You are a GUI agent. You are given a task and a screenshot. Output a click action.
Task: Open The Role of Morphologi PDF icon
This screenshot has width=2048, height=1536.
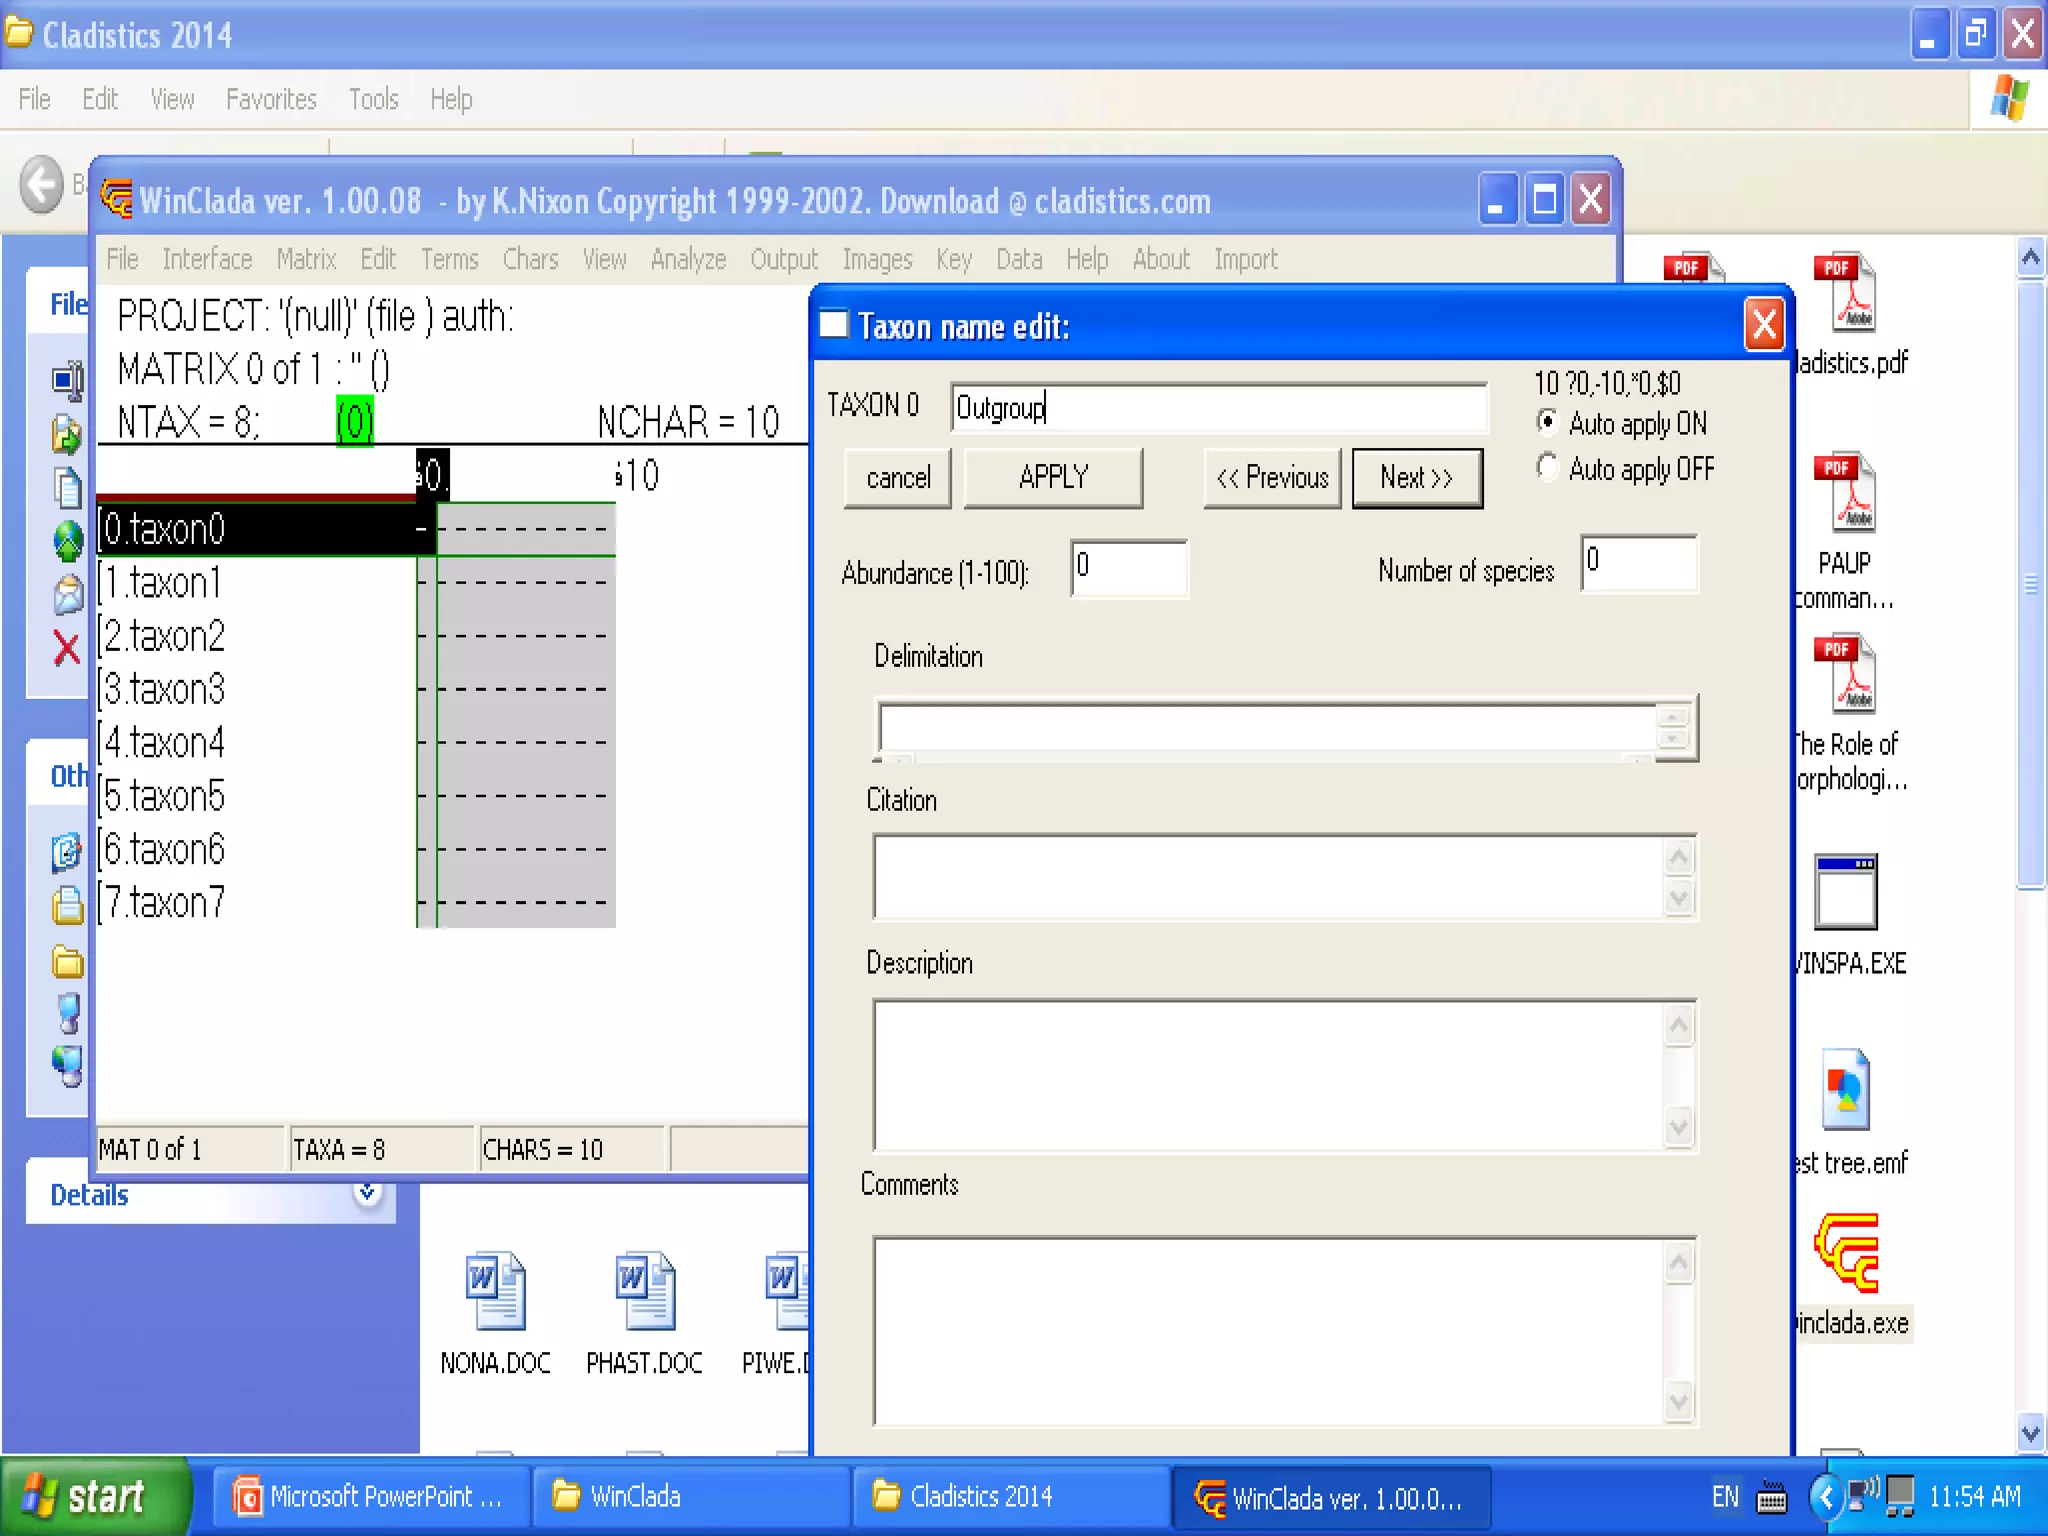click(1845, 674)
